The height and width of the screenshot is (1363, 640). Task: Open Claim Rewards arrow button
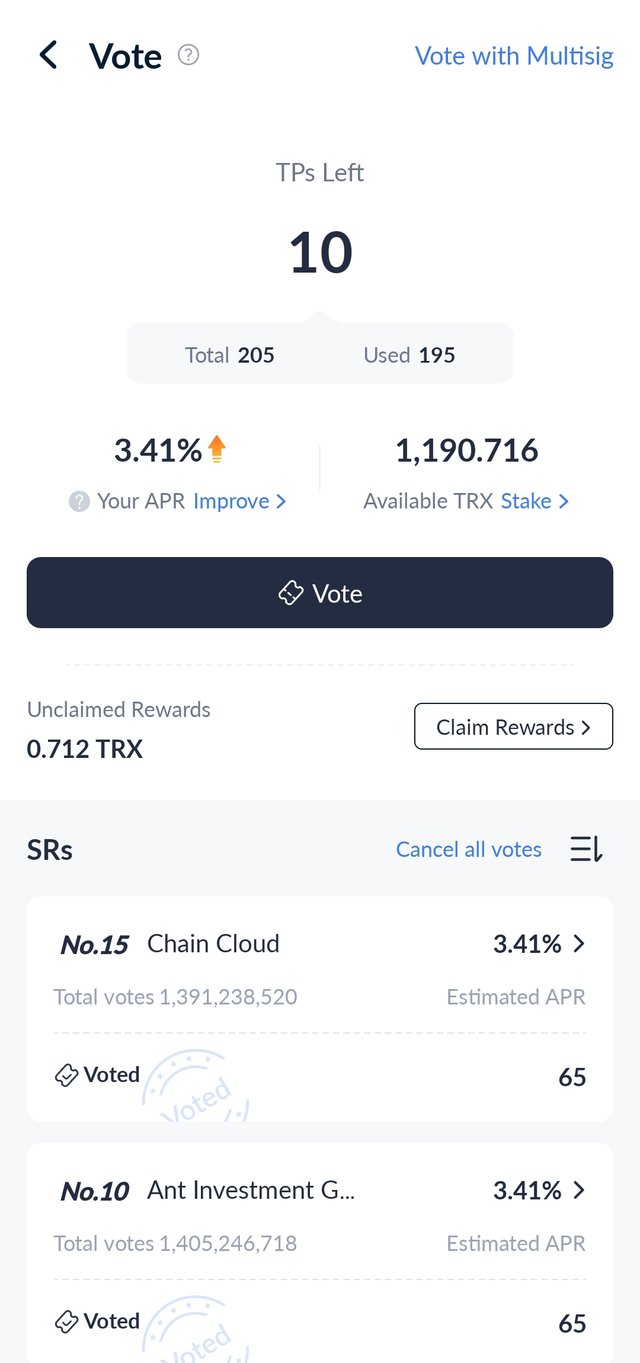(513, 727)
